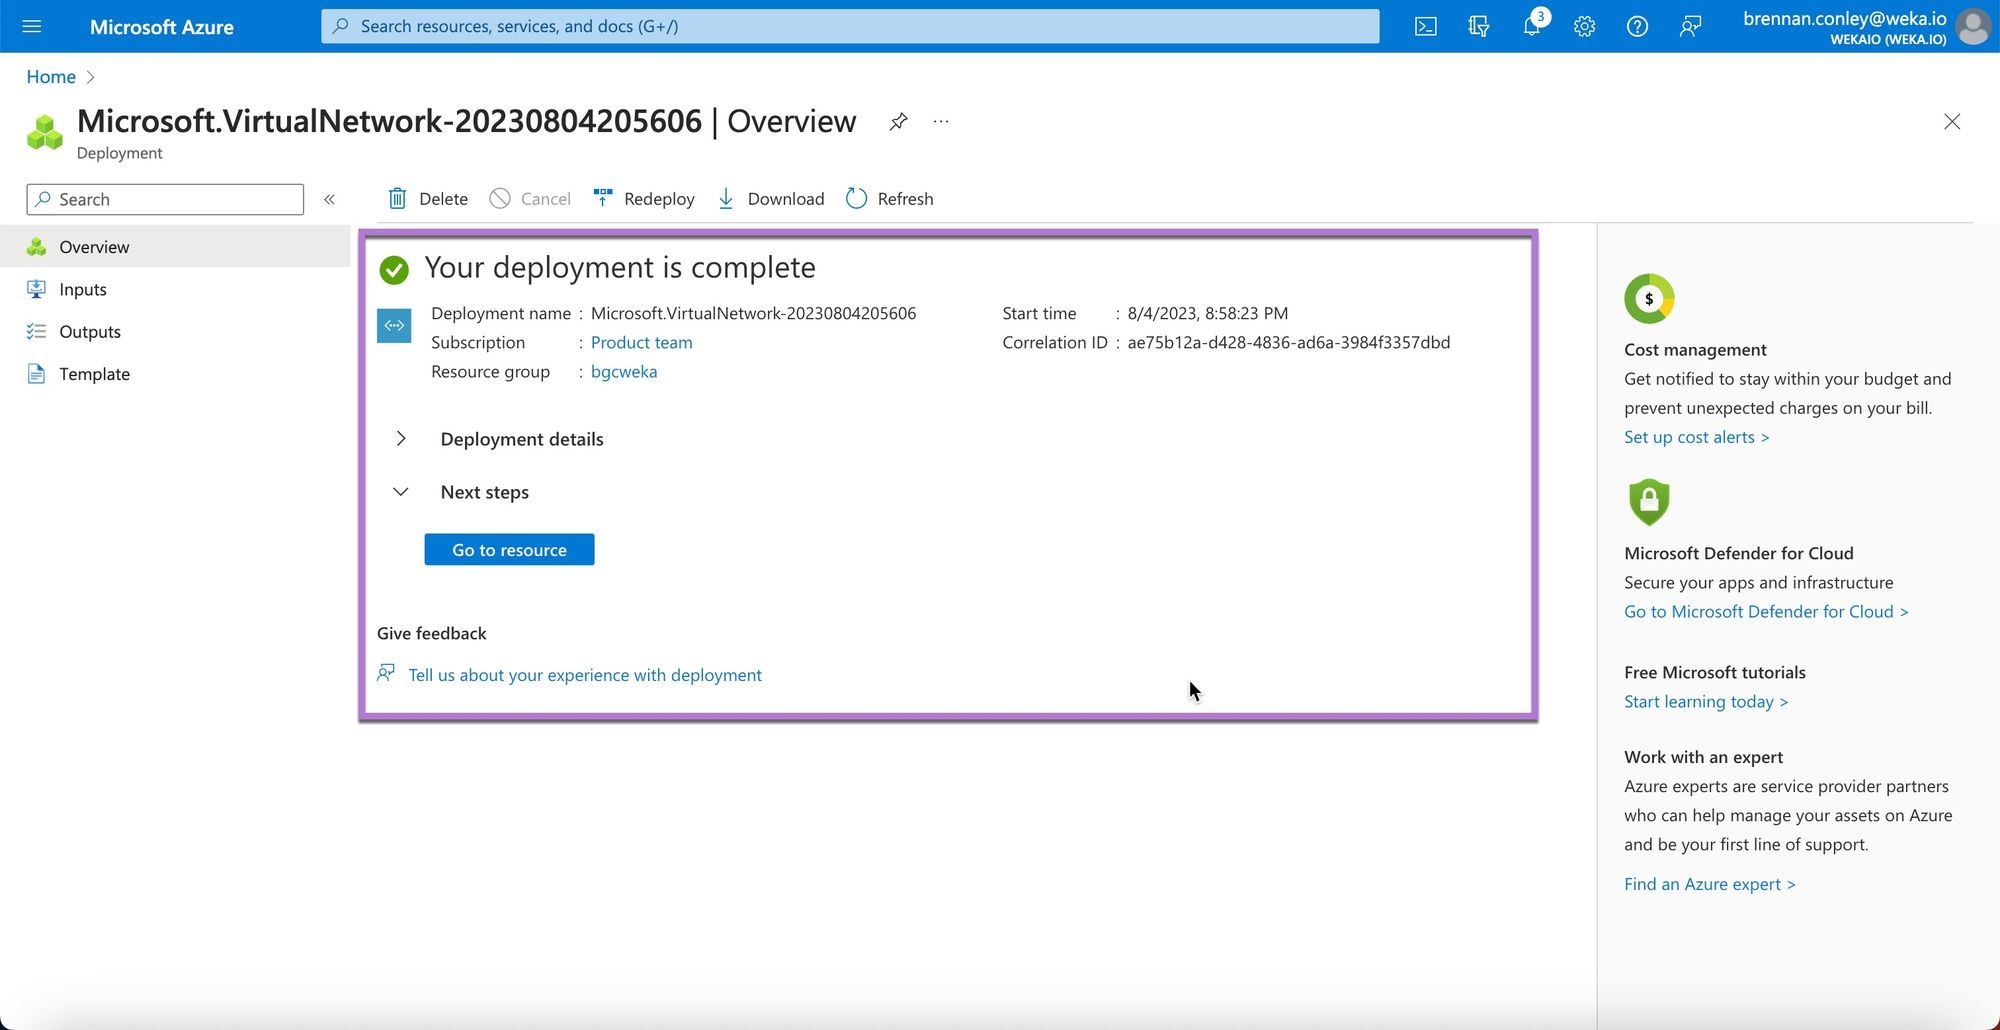Open the Template menu item

(x=94, y=374)
